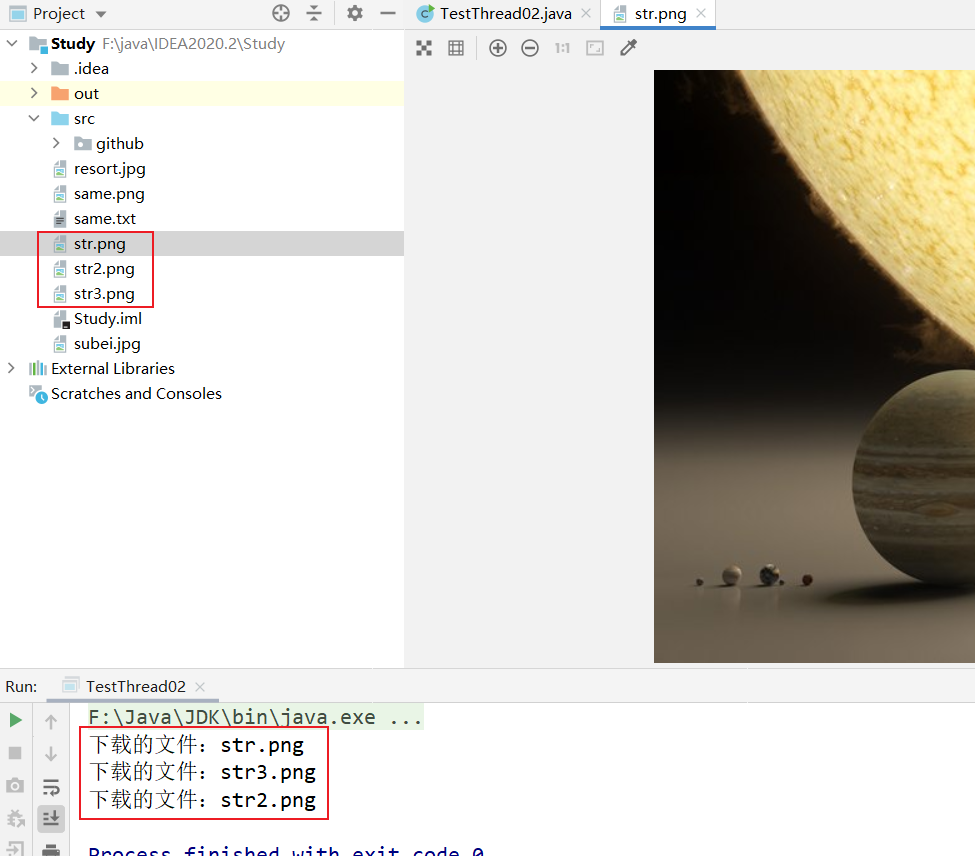Click the Zoom Out icon in image toolbar
This screenshot has width=975, height=856.
(530, 48)
